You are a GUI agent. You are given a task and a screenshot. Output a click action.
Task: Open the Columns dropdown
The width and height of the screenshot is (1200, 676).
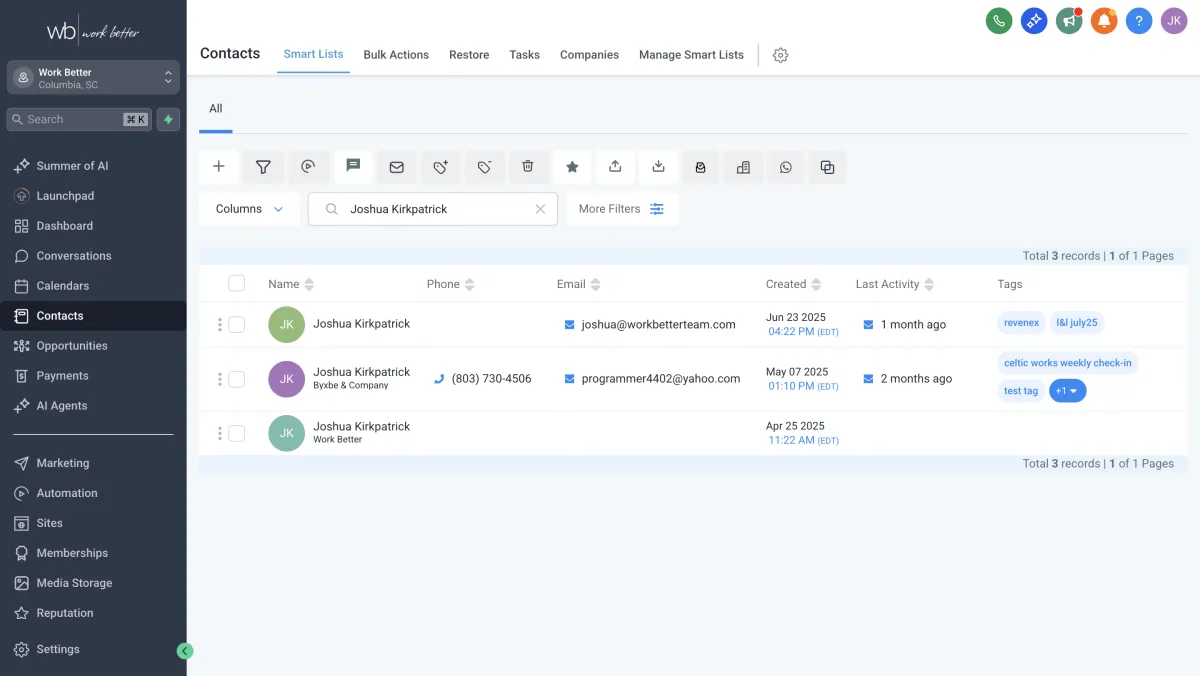(249, 209)
